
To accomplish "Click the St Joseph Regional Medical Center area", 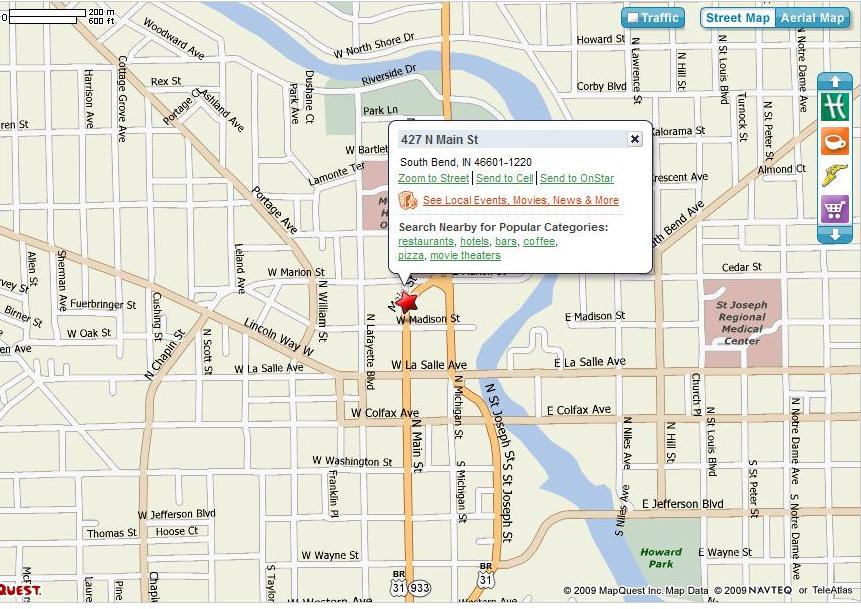I will (x=742, y=323).
